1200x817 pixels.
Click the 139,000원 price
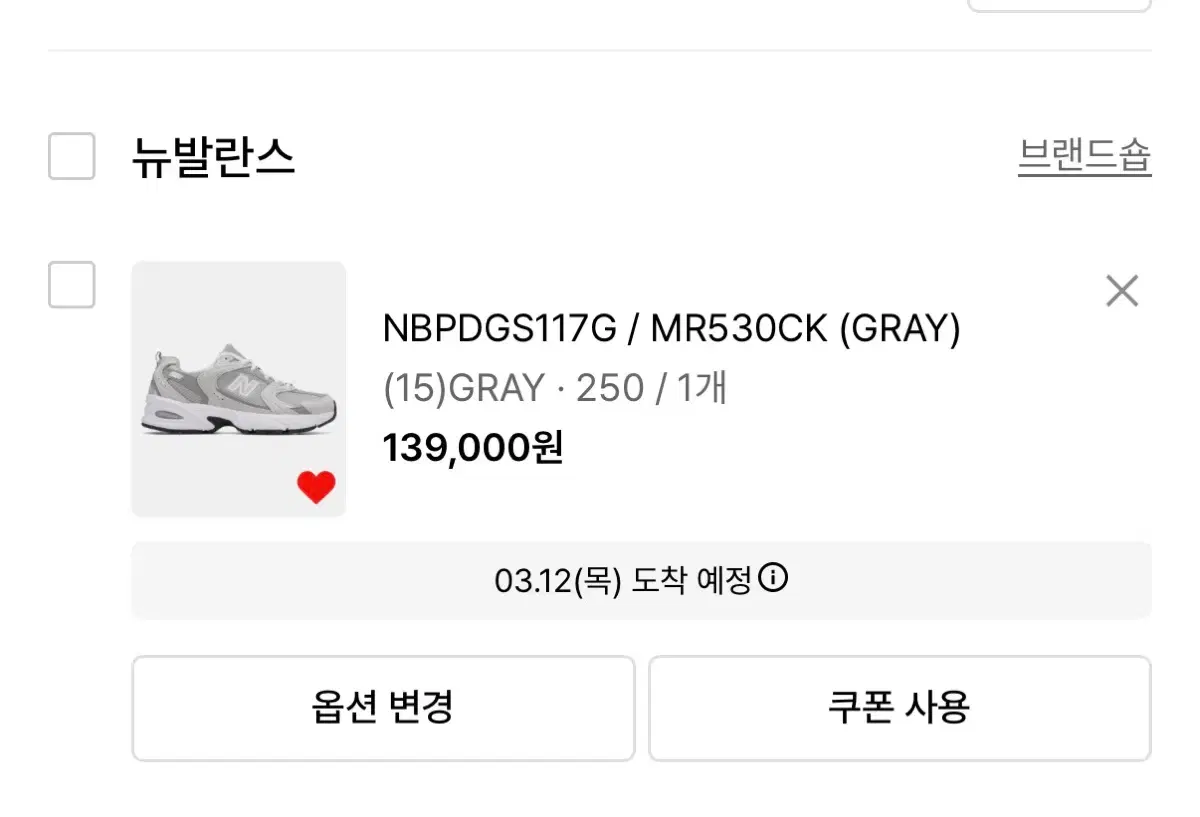(x=474, y=448)
